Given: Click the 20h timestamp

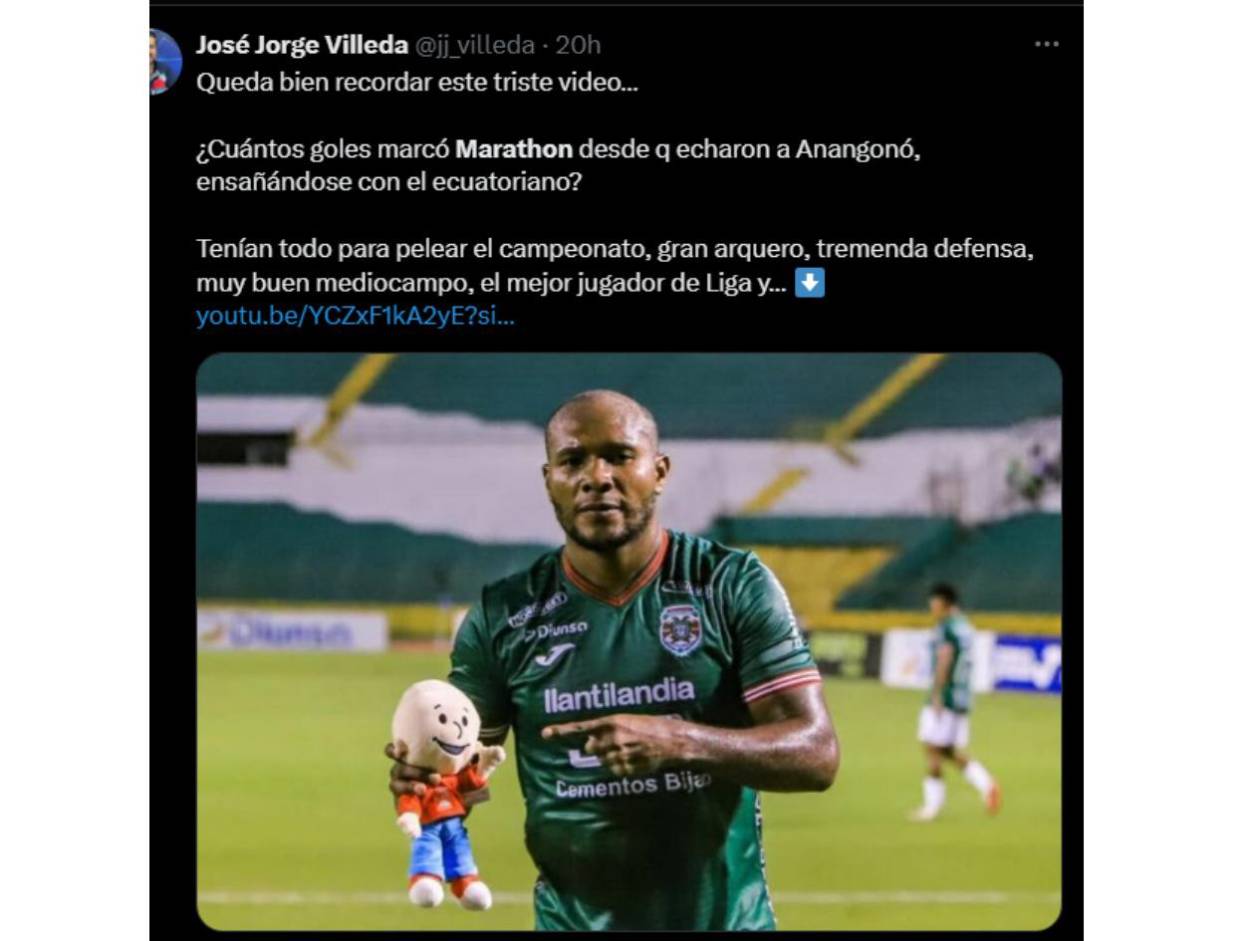Looking at the screenshot, I should coord(578,45).
